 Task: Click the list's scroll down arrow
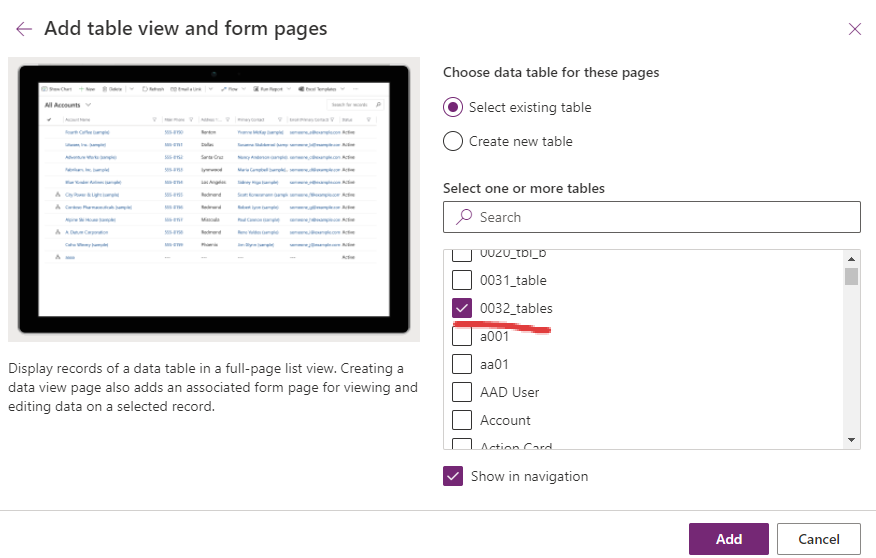[x=851, y=439]
